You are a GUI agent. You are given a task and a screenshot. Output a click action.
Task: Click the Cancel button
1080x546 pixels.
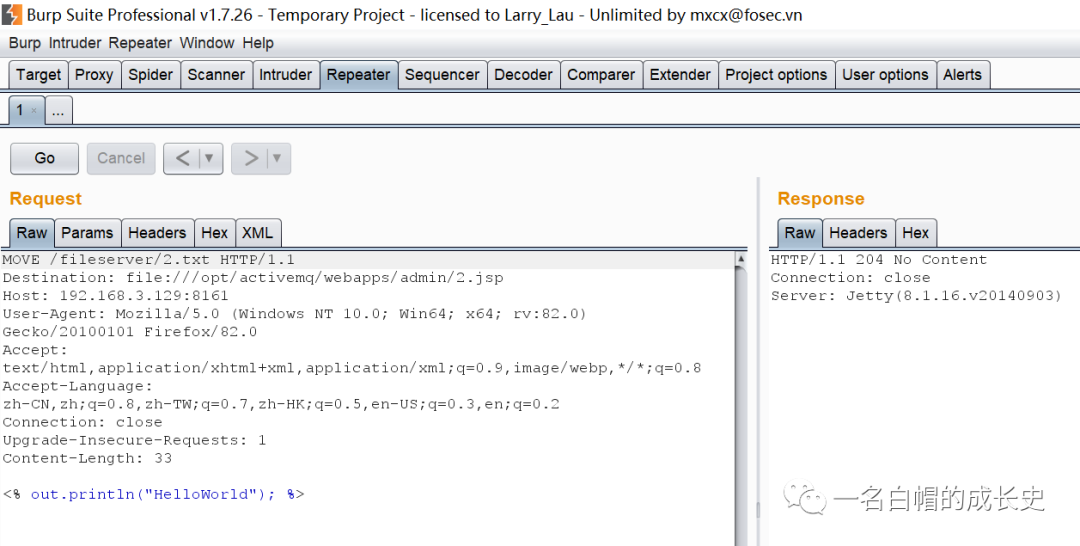121,158
